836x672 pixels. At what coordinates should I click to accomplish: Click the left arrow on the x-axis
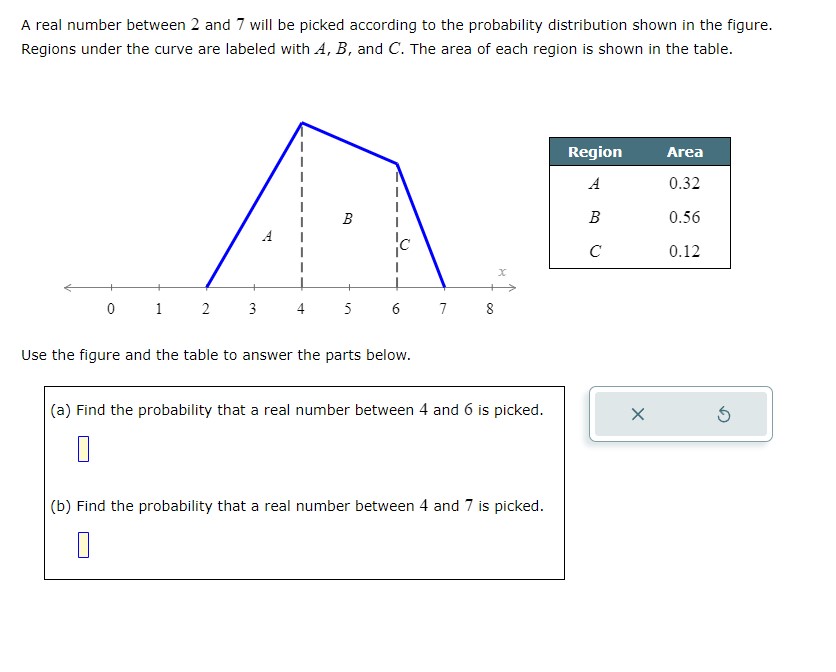coord(65,287)
